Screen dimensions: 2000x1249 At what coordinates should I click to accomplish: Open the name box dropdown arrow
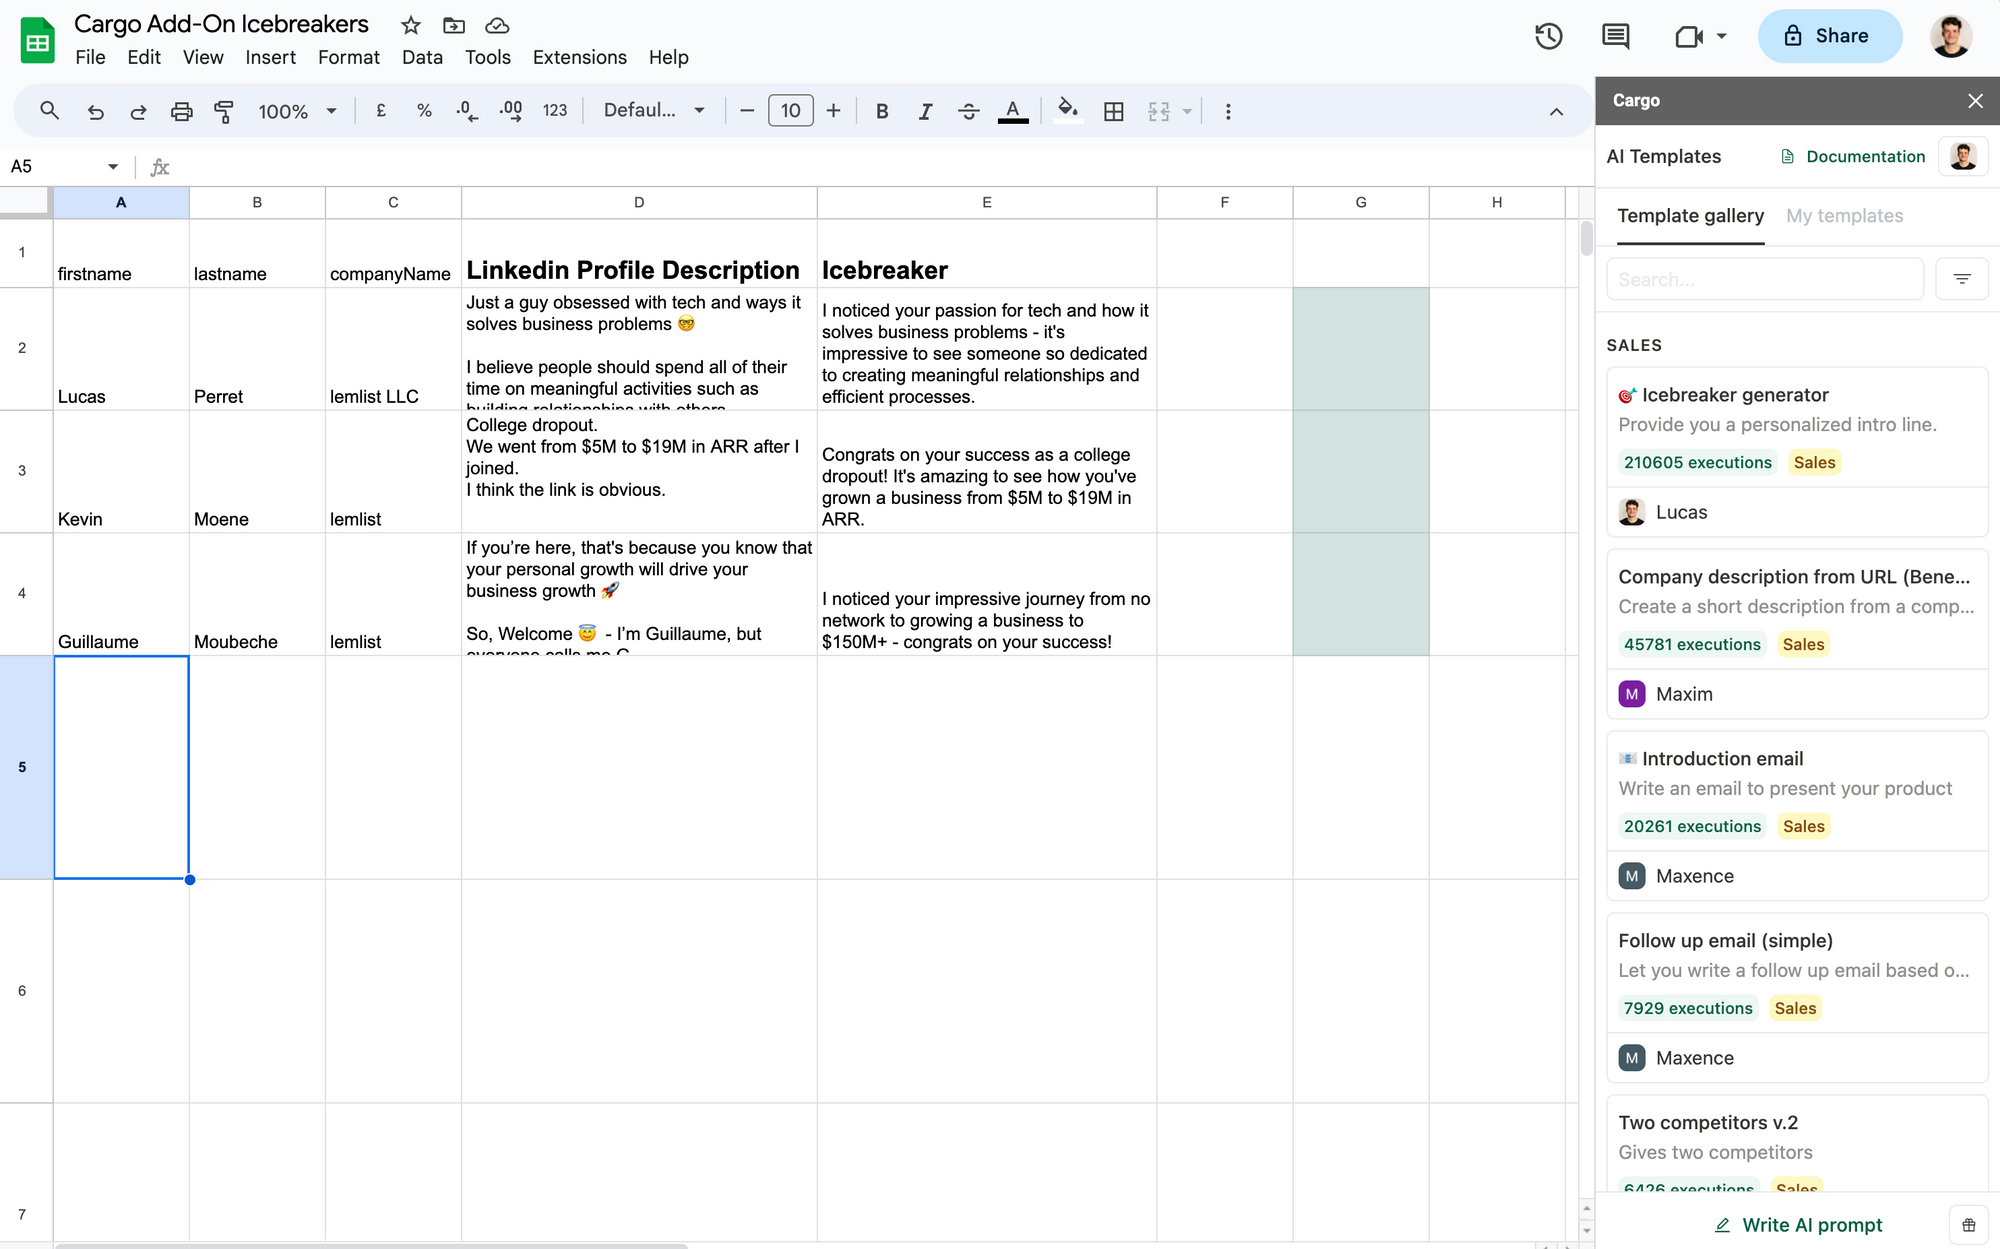click(113, 166)
